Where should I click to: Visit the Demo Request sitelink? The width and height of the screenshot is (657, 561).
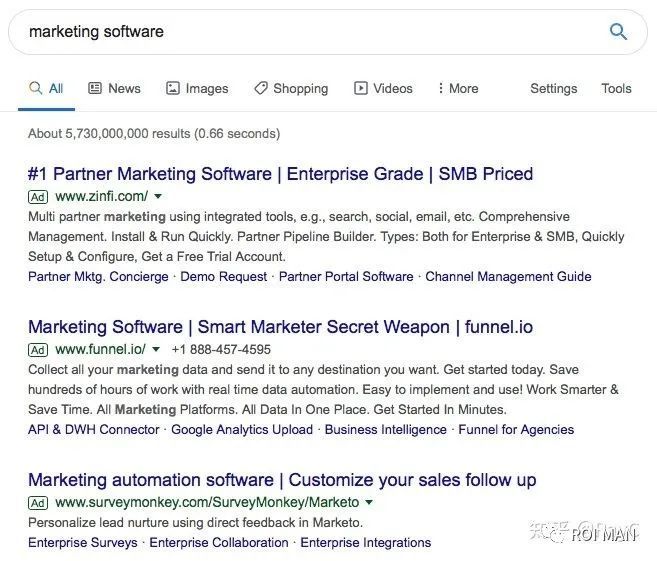(224, 276)
